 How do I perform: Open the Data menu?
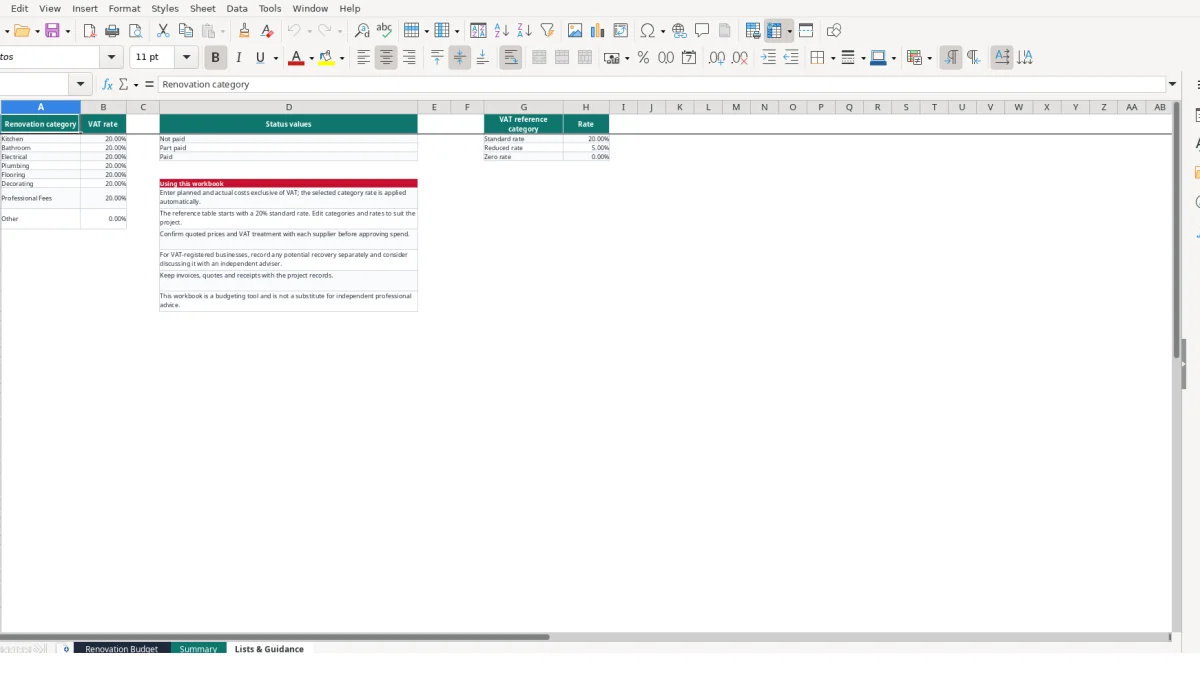pos(237,8)
